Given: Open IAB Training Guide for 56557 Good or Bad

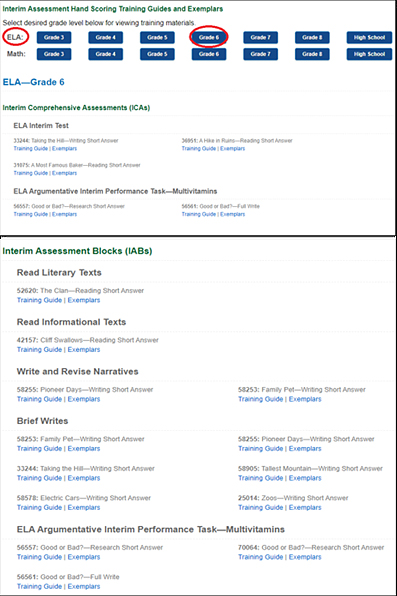Looking at the screenshot, I should click(x=39, y=557).
